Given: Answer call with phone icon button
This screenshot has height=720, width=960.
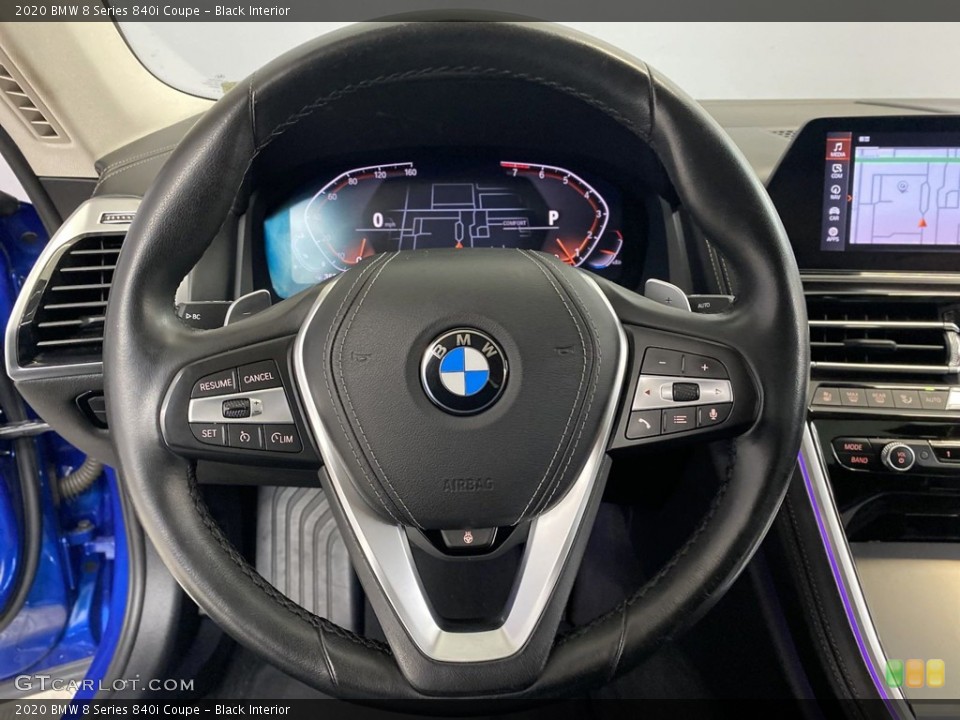Looking at the screenshot, I should point(644,424).
